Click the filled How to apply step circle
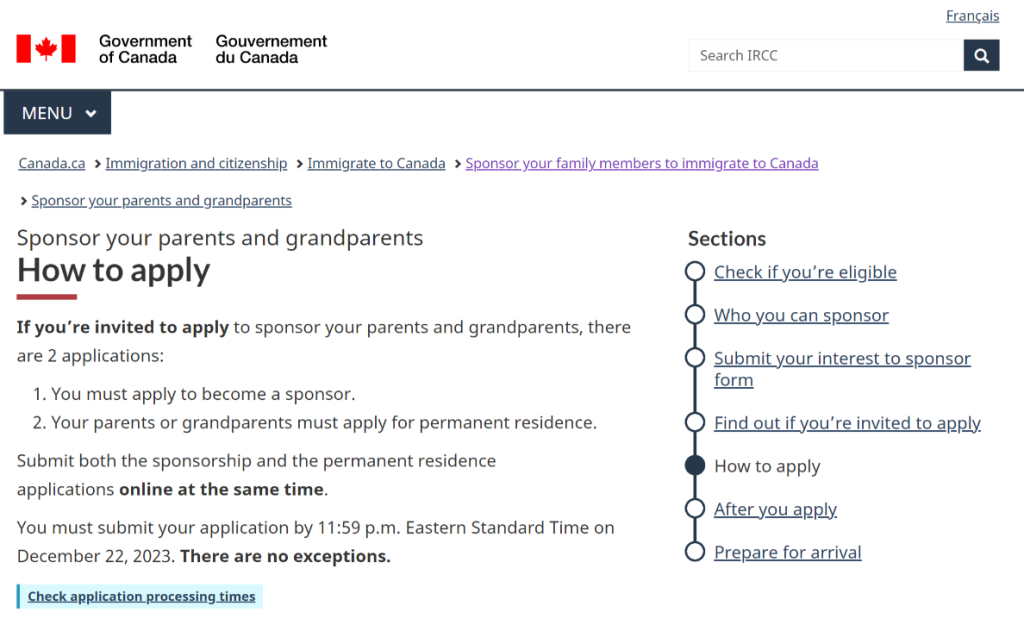Screen dimensions: 1024x631 [x=695, y=465]
